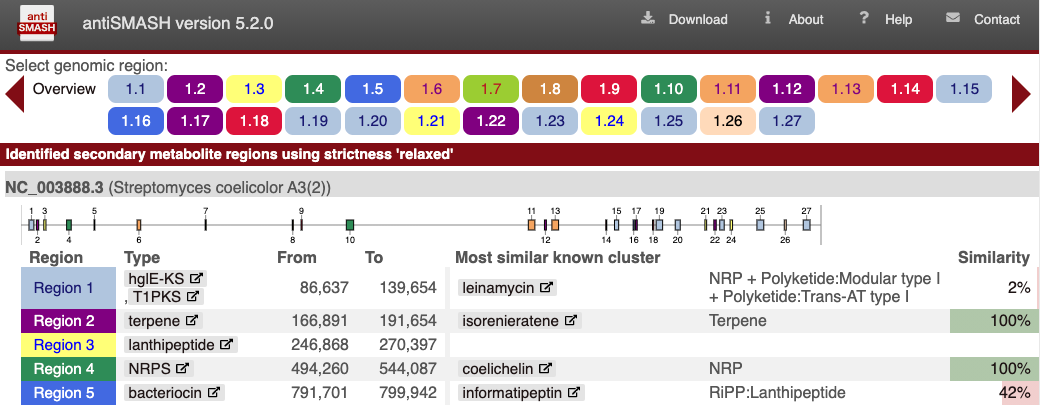
Task: Click the isorenieratene cluster link
Action: (x=520, y=321)
